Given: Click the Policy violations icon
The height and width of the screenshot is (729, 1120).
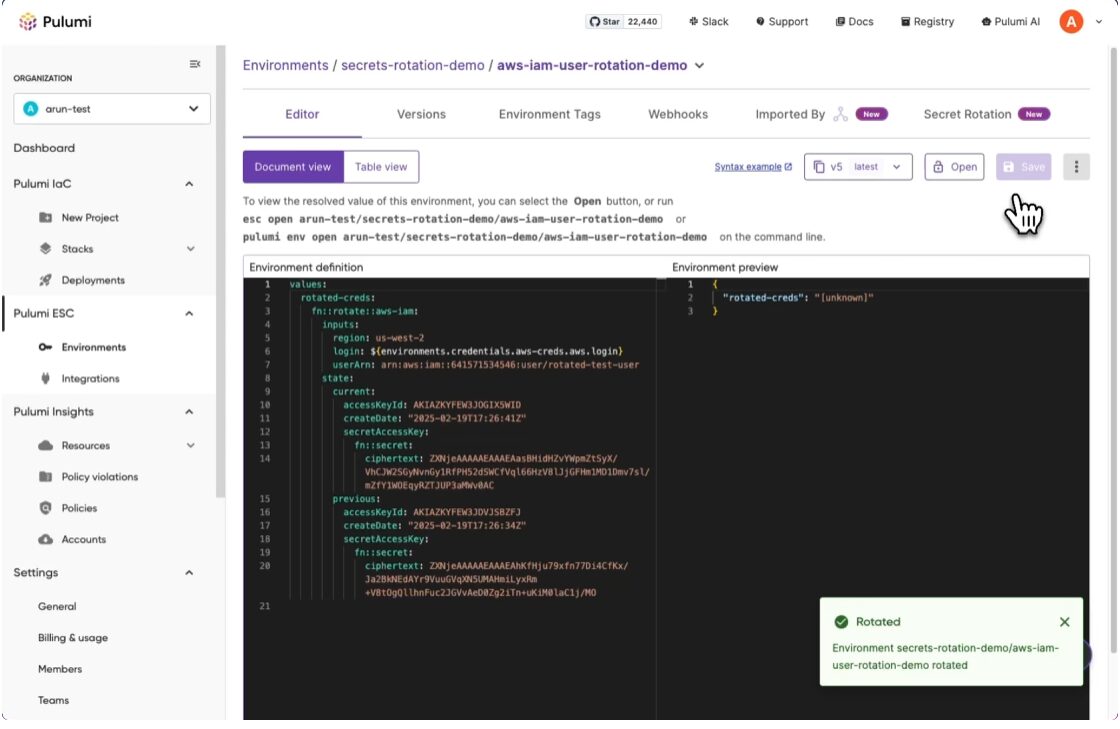Looking at the screenshot, I should pos(46,477).
